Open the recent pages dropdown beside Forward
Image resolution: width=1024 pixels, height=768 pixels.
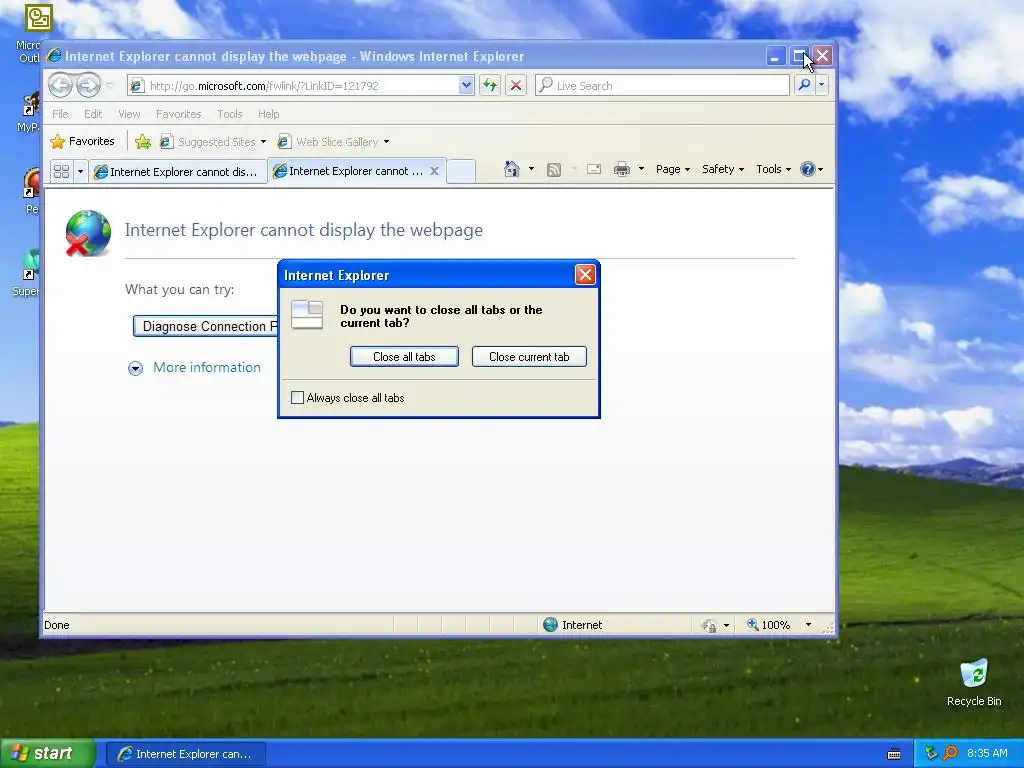click(x=110, y=86)
